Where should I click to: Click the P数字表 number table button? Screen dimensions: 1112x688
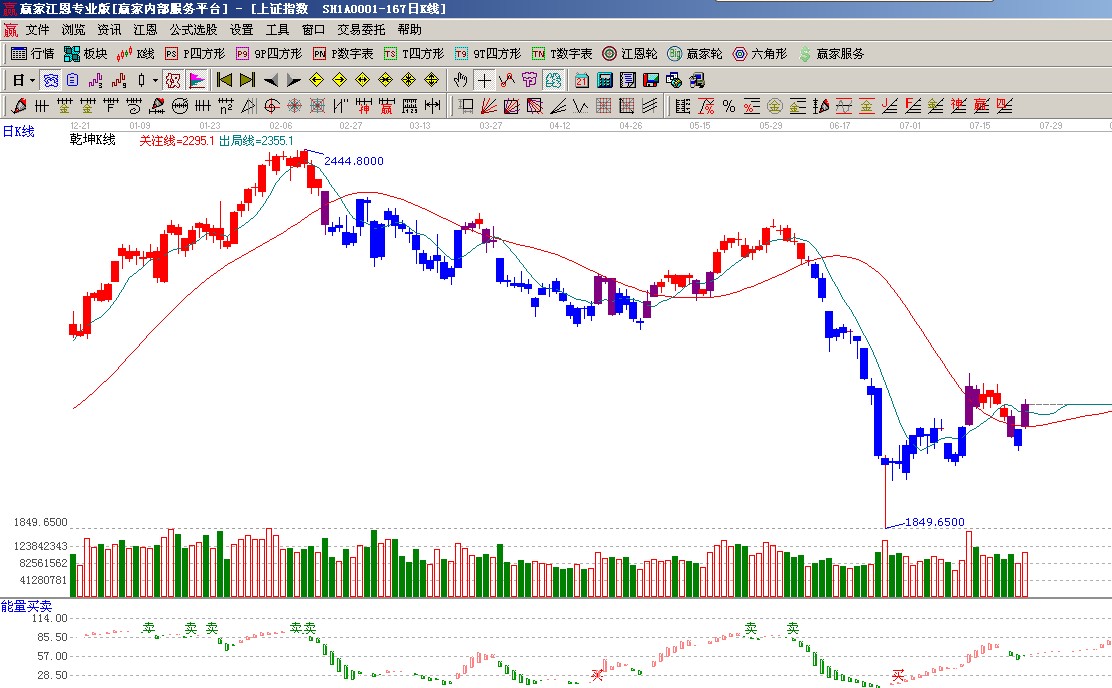pyautogui.click(x=343, y=54)
